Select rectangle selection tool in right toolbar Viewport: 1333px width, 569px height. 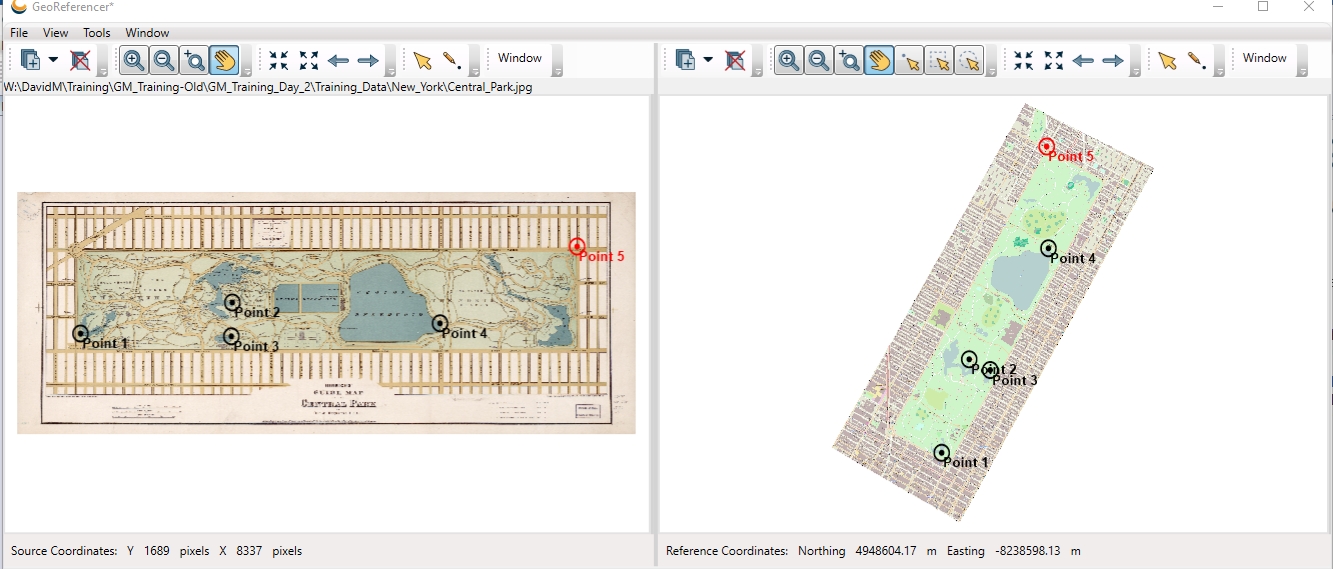pyautogui.click(x=938, y=61)
